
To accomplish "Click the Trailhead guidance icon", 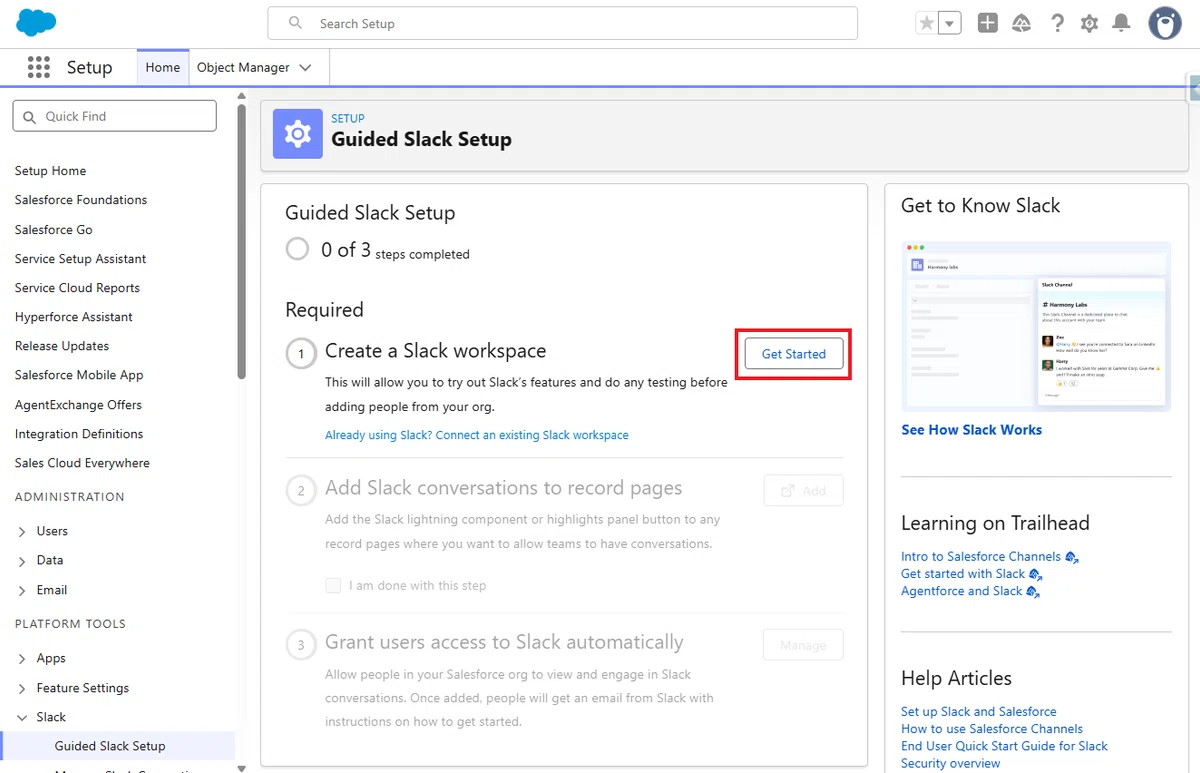I will (1021, 23).
